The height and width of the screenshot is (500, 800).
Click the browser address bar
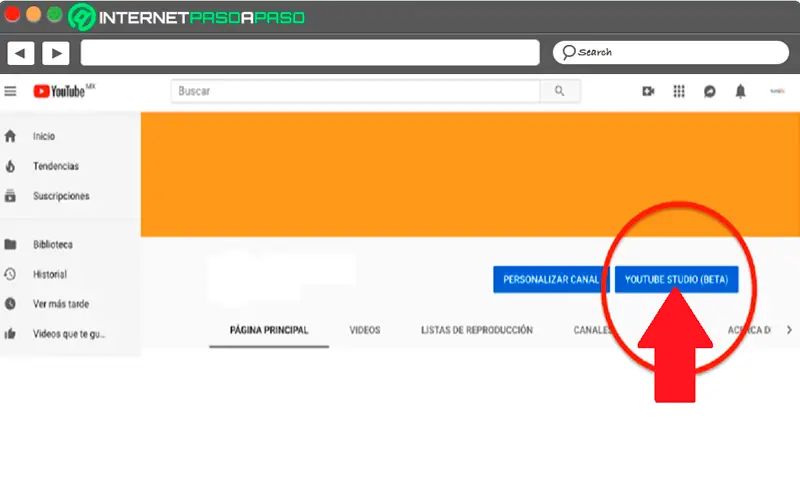[x=310, y=53]
